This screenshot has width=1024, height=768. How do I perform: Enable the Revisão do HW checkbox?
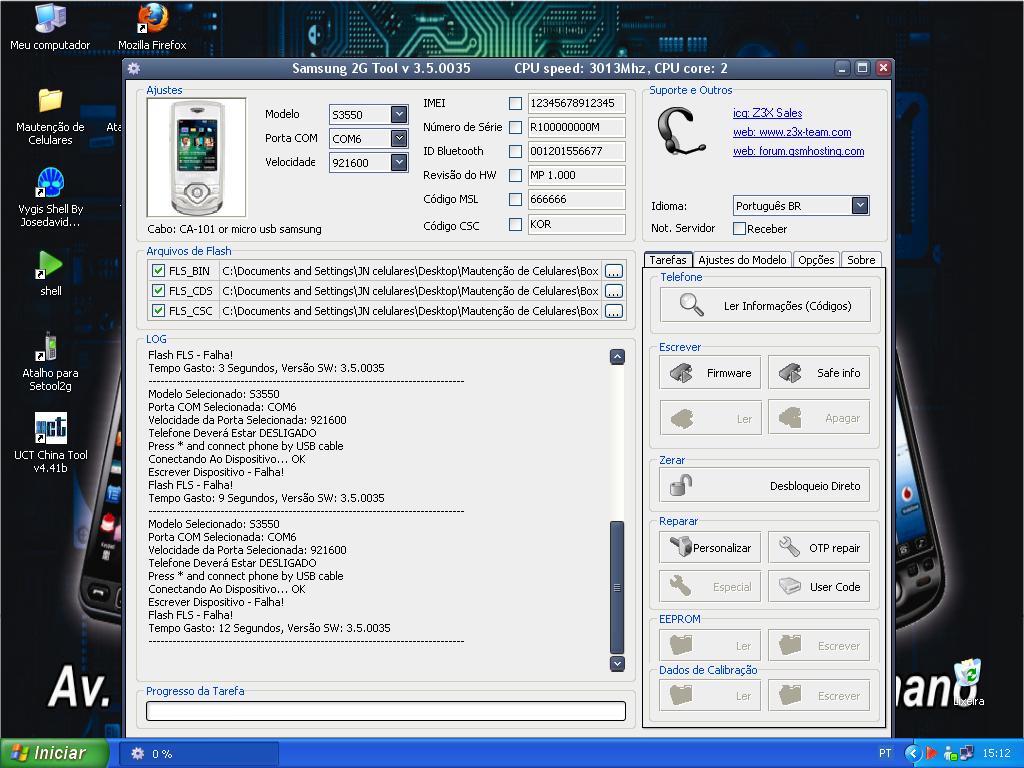click(515, 175)
